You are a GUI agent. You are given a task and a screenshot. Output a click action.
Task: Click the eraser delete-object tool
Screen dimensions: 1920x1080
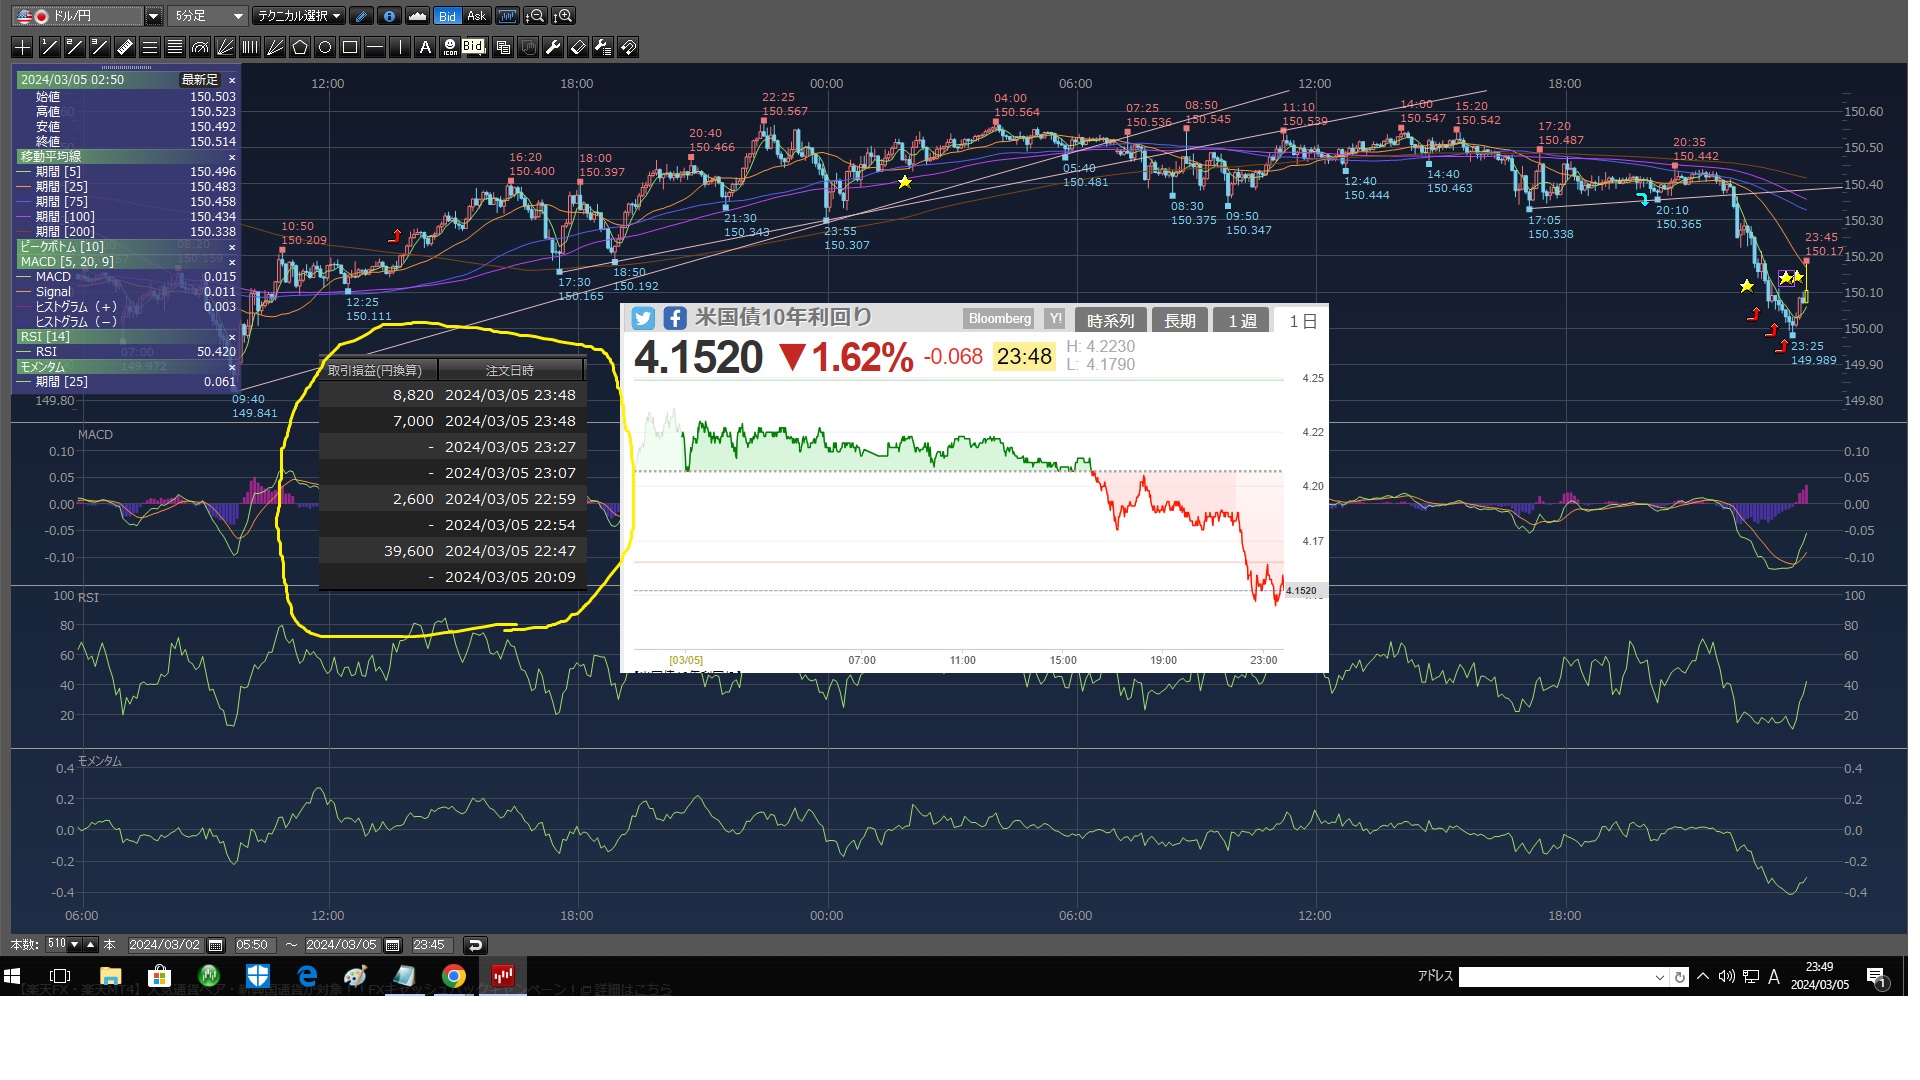(577, 47)
